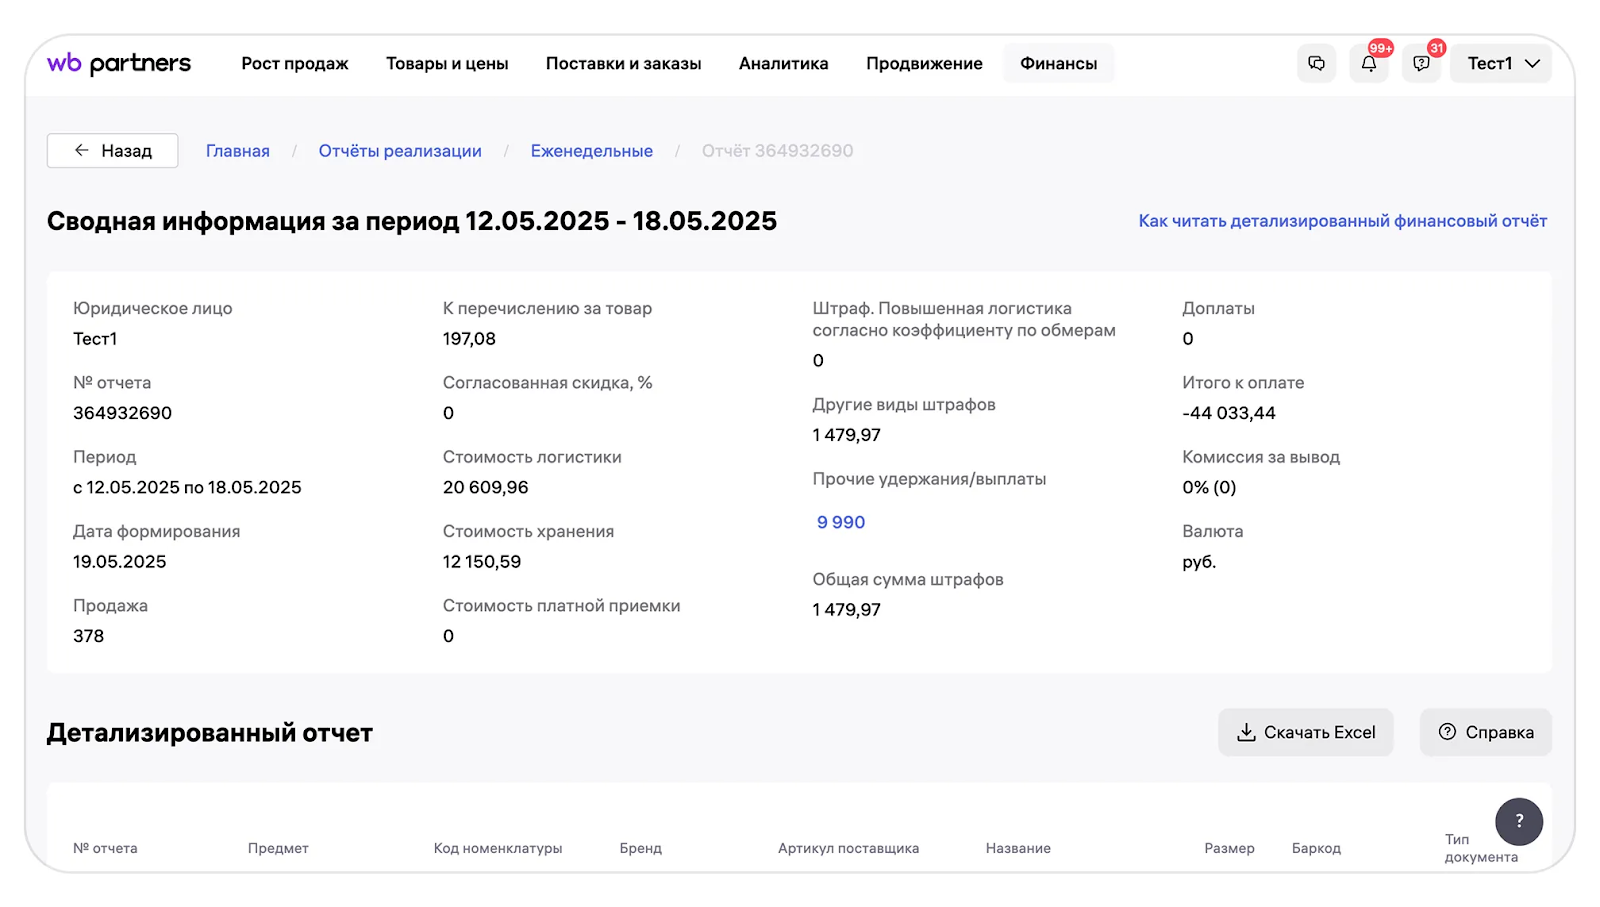
Task: Follow the Главная breadcrumb link
Action: point(238,151)
